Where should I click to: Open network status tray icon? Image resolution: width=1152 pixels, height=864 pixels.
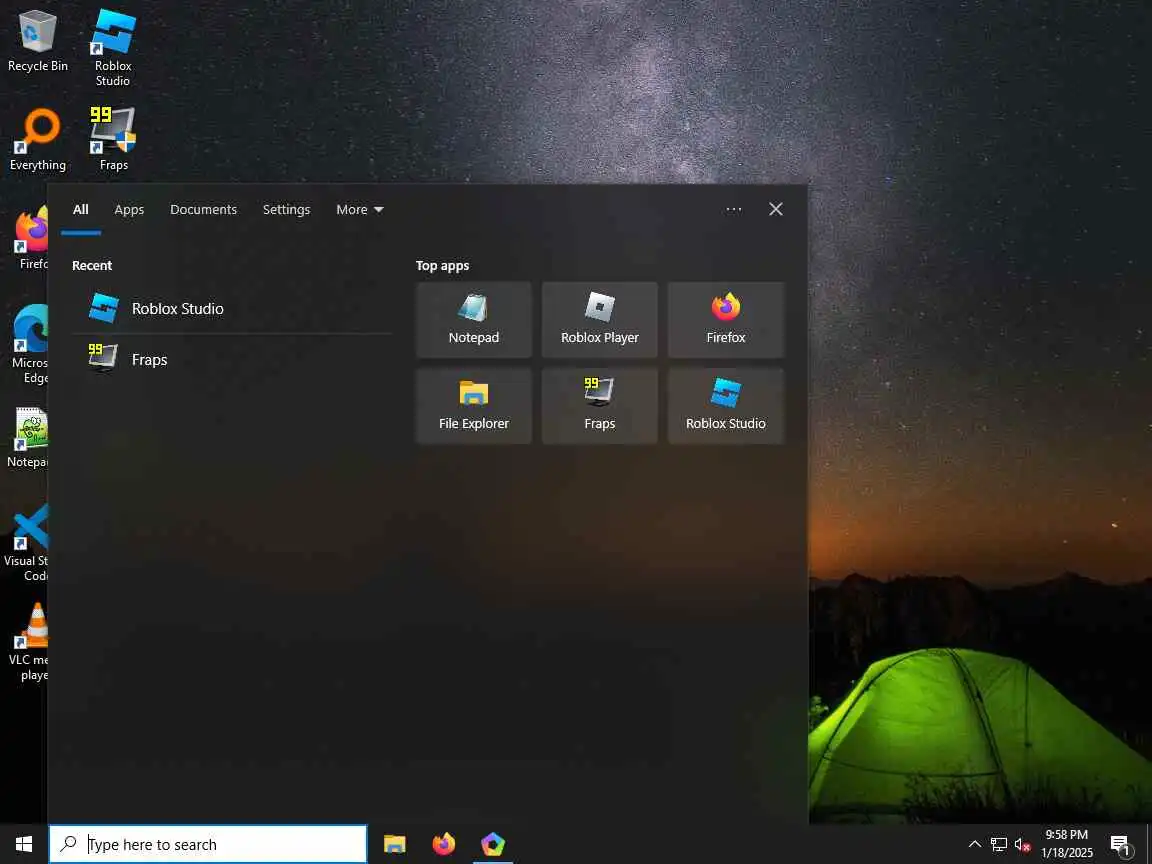point(998,844)
